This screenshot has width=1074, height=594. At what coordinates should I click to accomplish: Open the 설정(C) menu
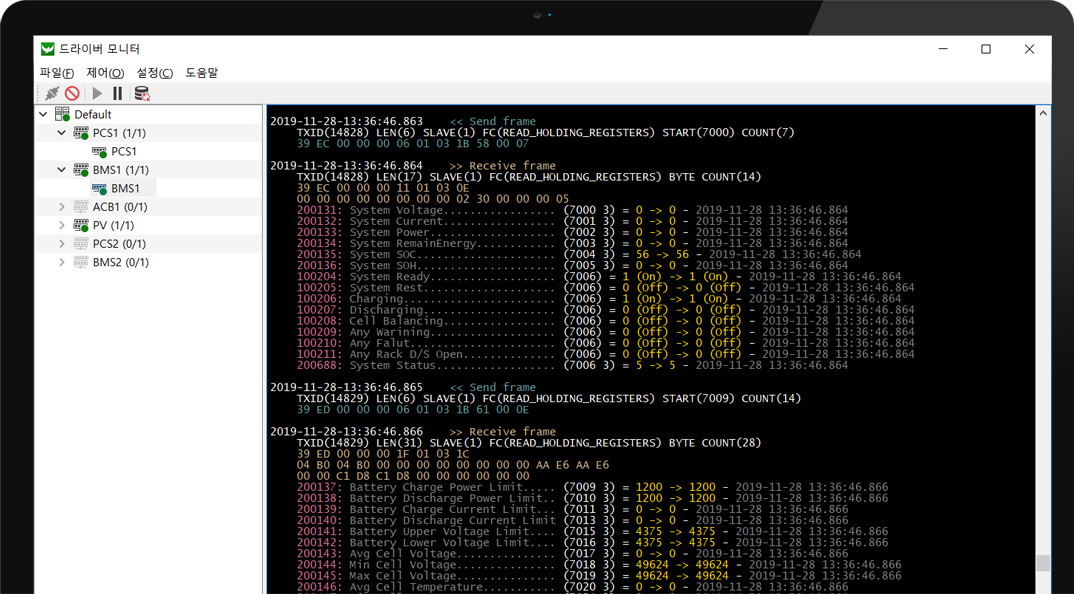[155, 73]
